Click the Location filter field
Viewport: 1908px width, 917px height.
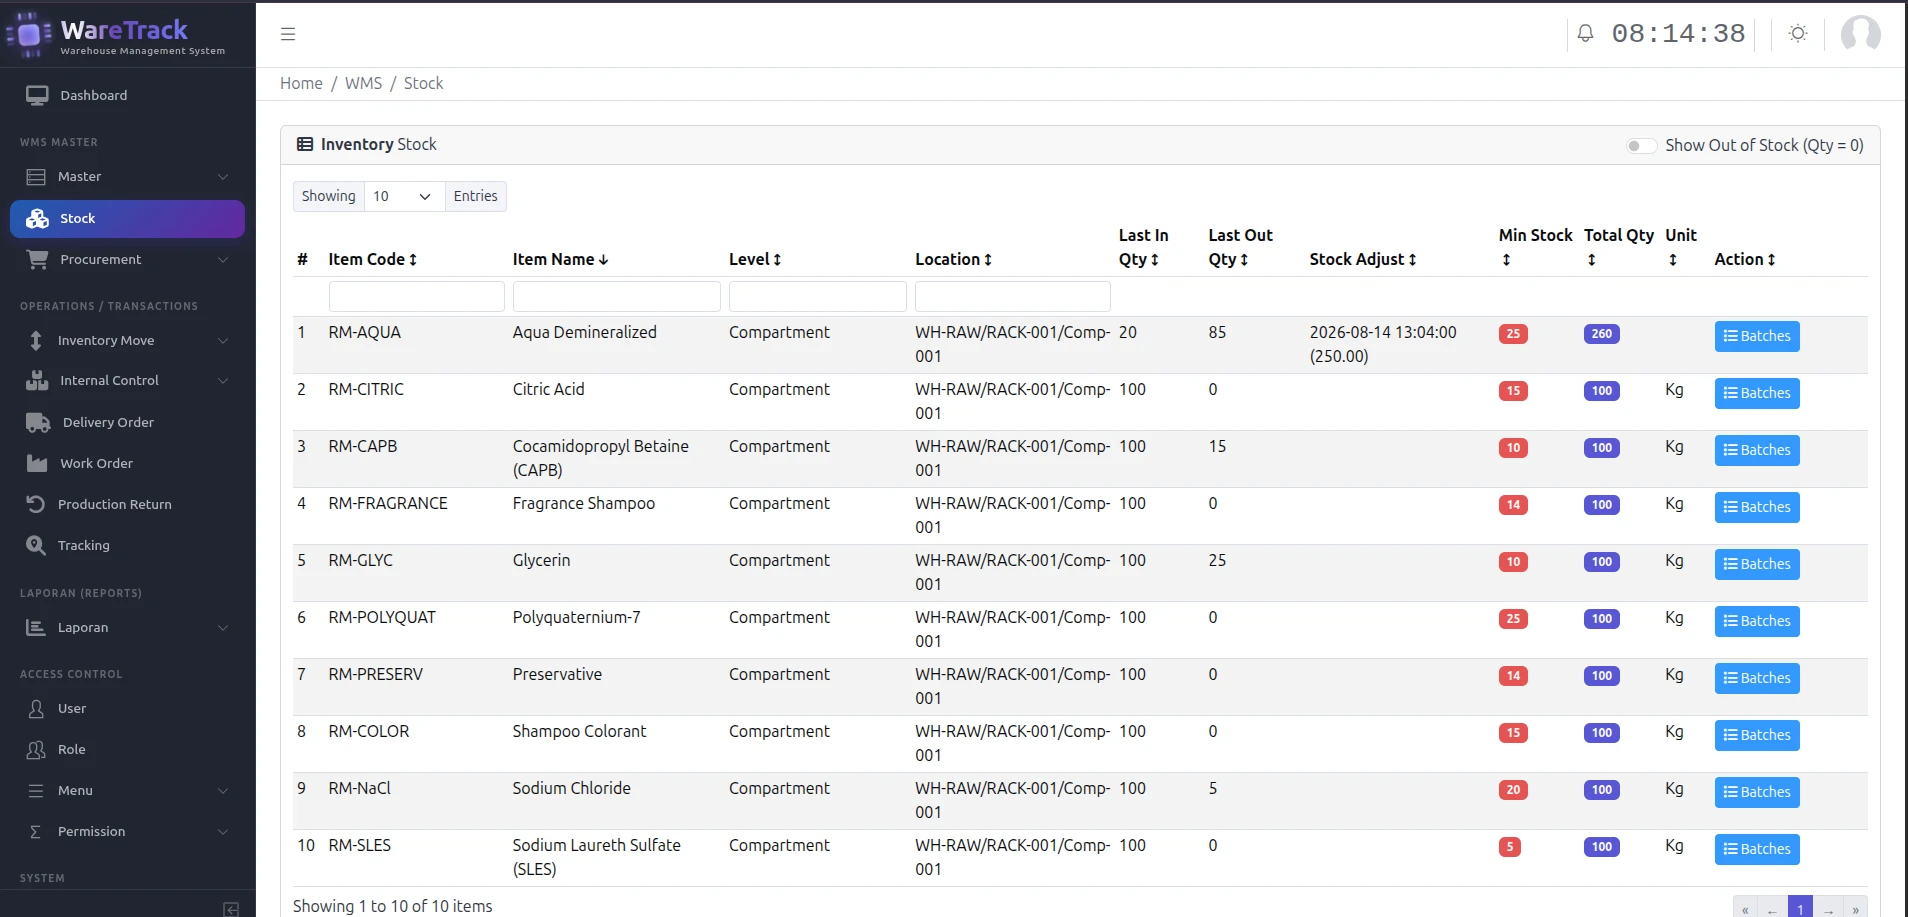tap(1012, 296)
